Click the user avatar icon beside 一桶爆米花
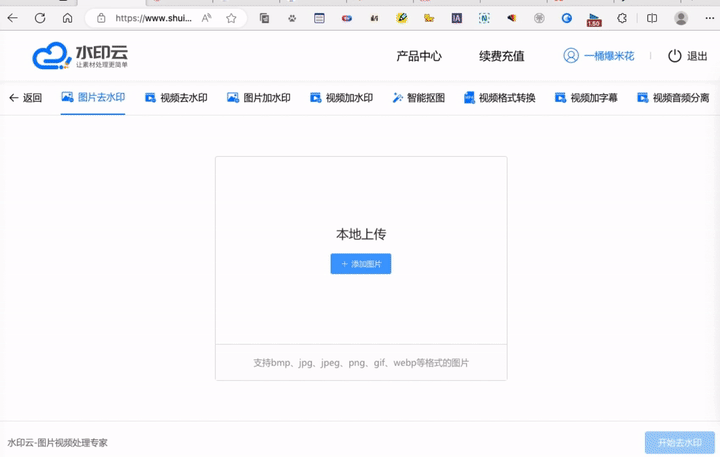Viewport: 720px width, 457px height. pos(571,56)
